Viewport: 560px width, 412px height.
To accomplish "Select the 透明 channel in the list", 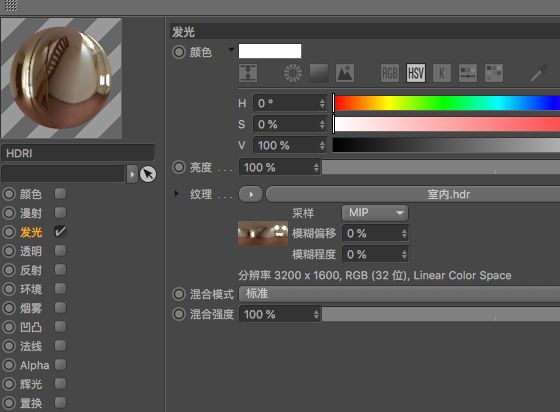I will pyautogui.click(x=31, y=251).
